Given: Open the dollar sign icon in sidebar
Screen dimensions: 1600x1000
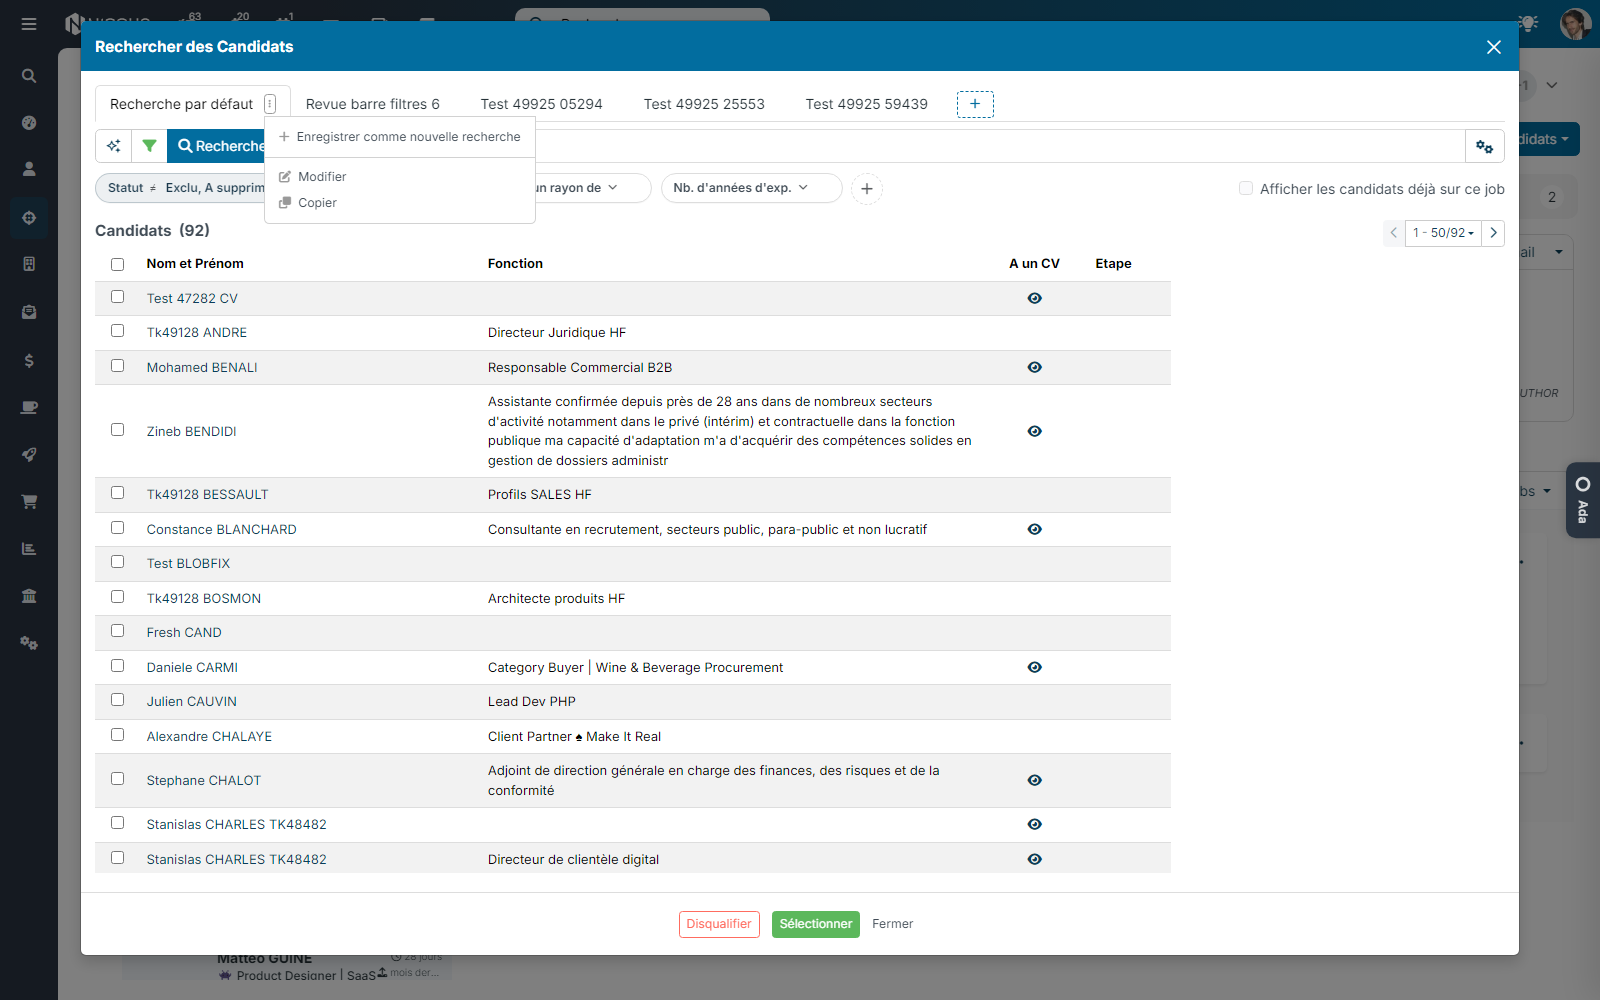Looking at the screenshot, I should [29, 360].
